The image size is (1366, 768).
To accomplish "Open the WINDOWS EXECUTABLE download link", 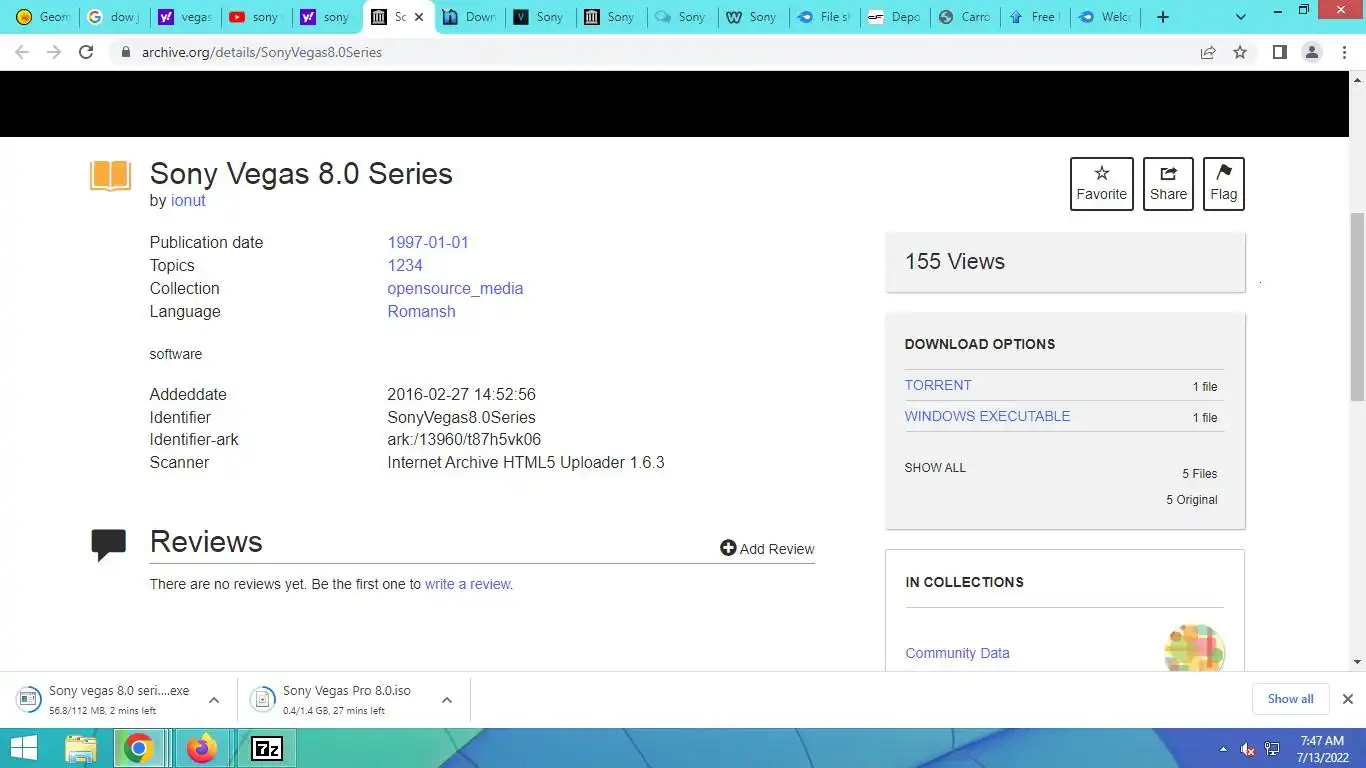I will click(x=987, y=416).
